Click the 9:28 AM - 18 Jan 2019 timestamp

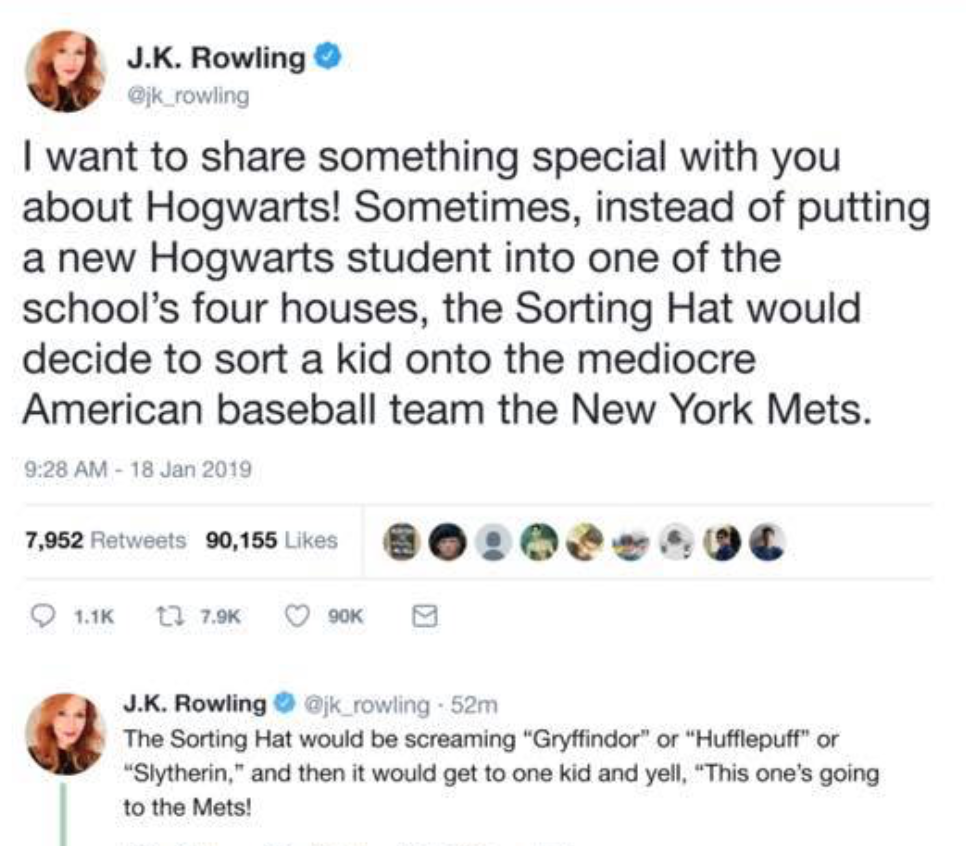[138, 470]
